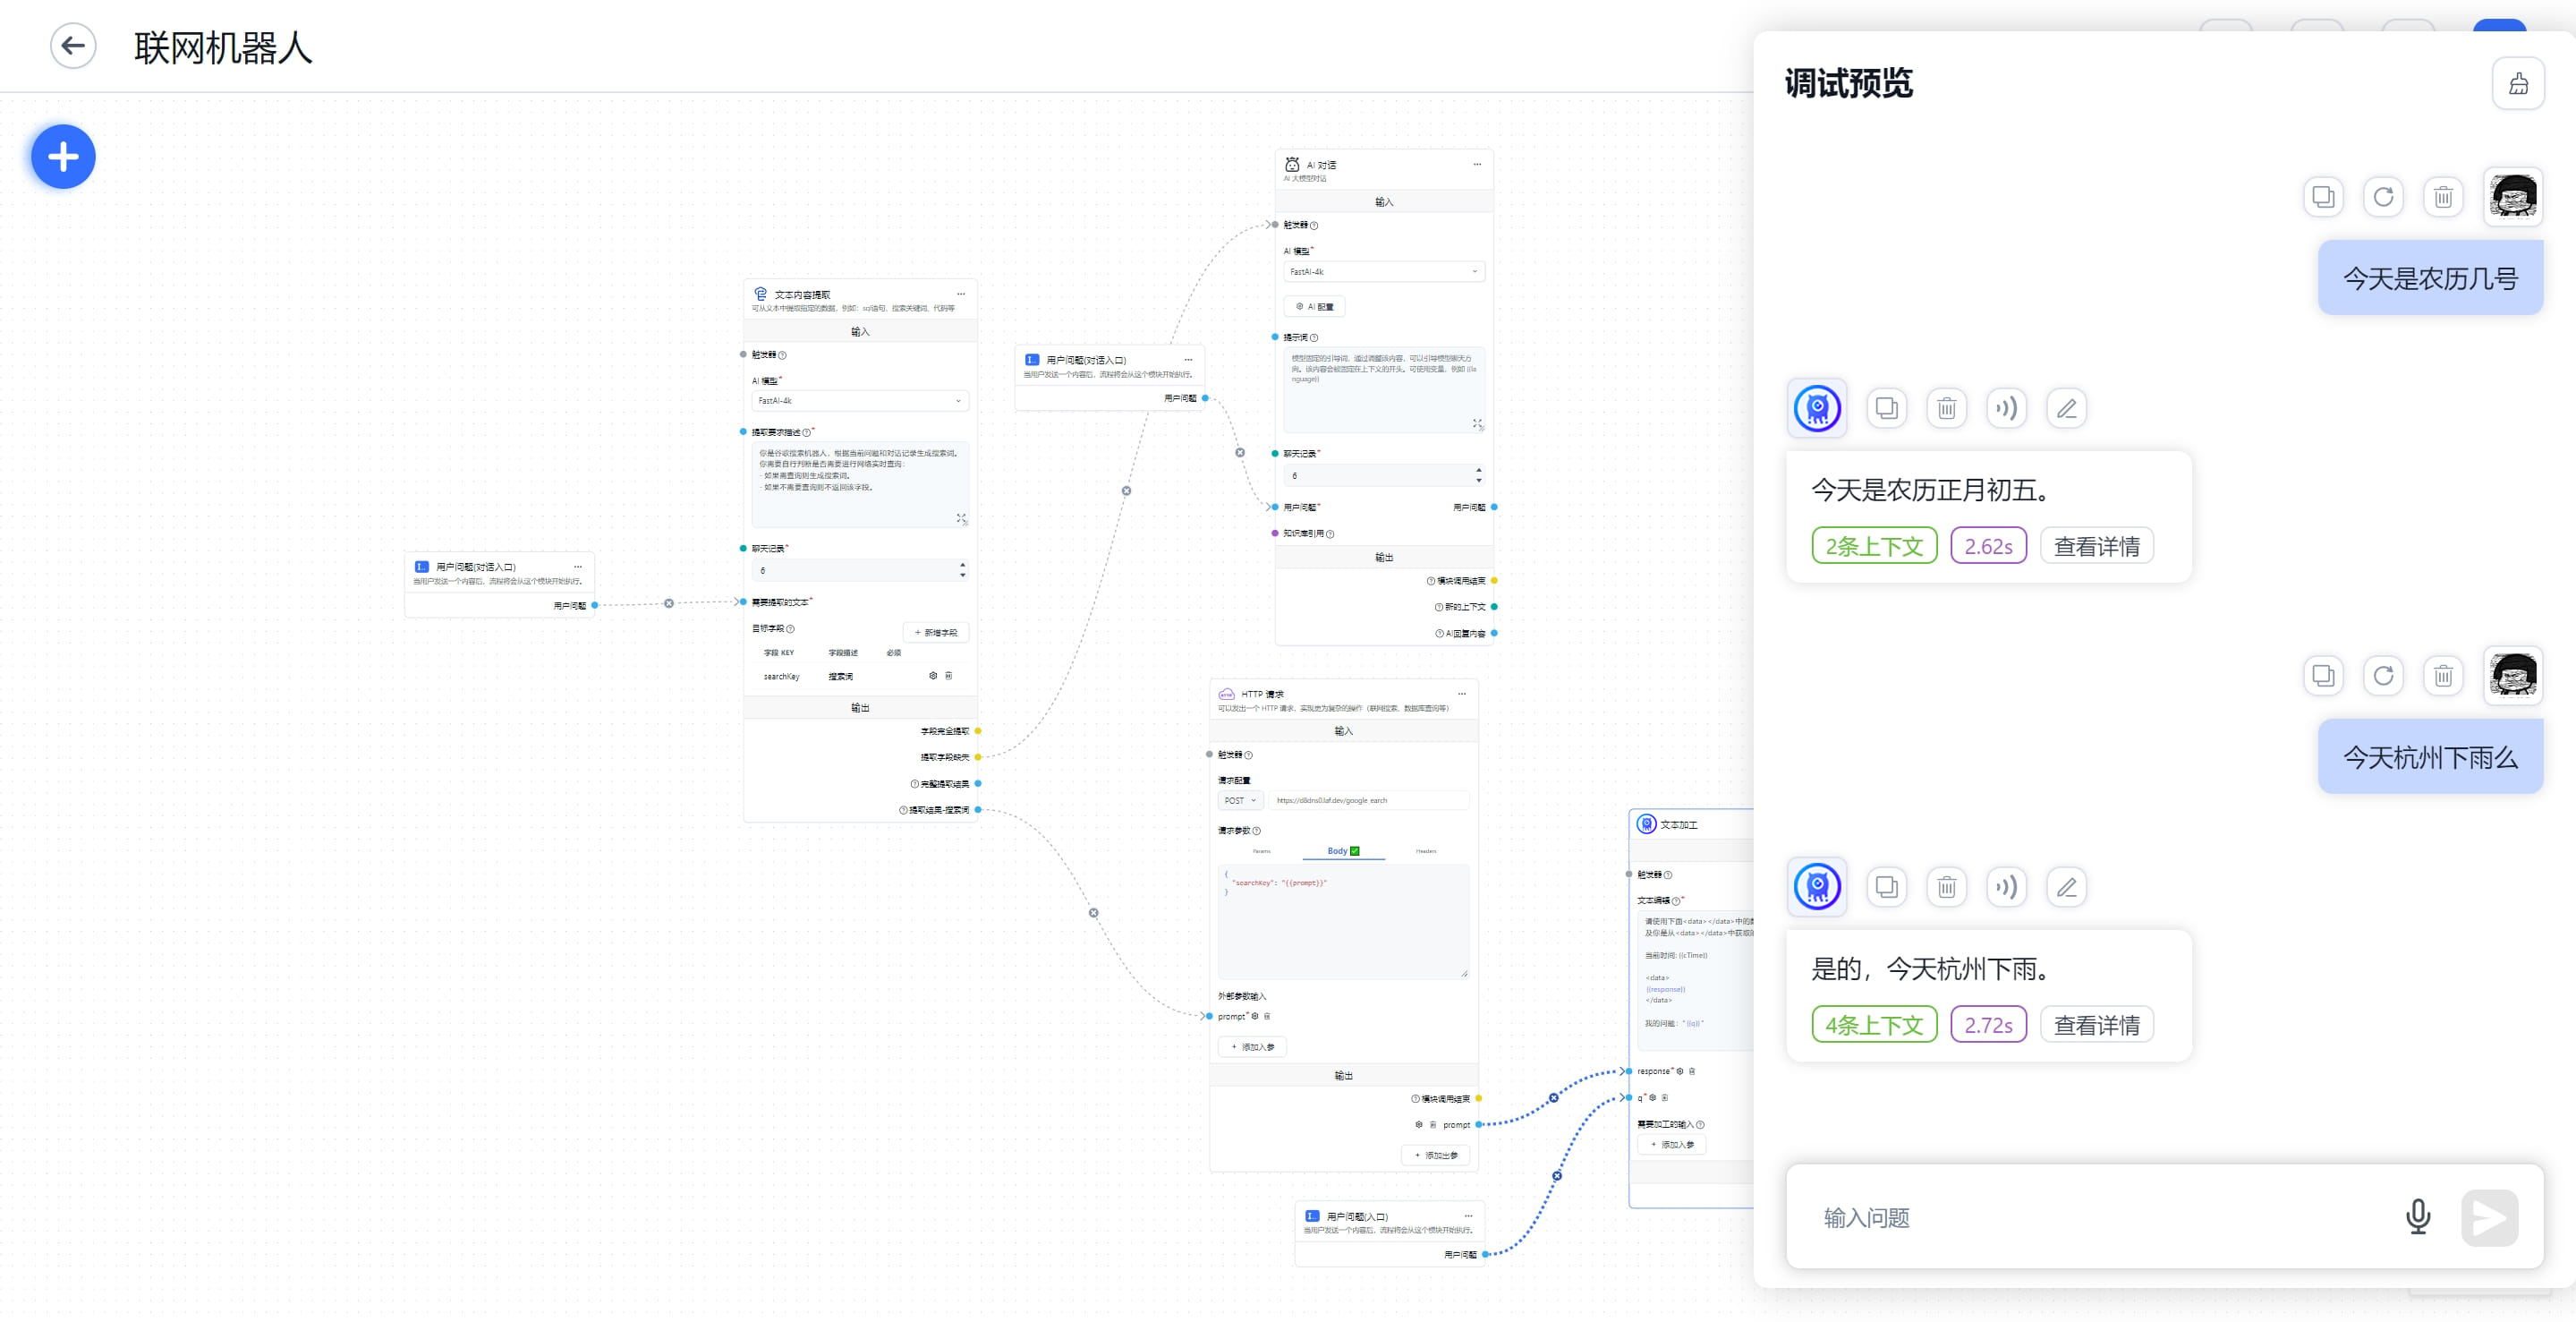Screen dimensions: 2576x1322
Task: Start voice input with the microphone icon
Action: click(2418, 1217)
